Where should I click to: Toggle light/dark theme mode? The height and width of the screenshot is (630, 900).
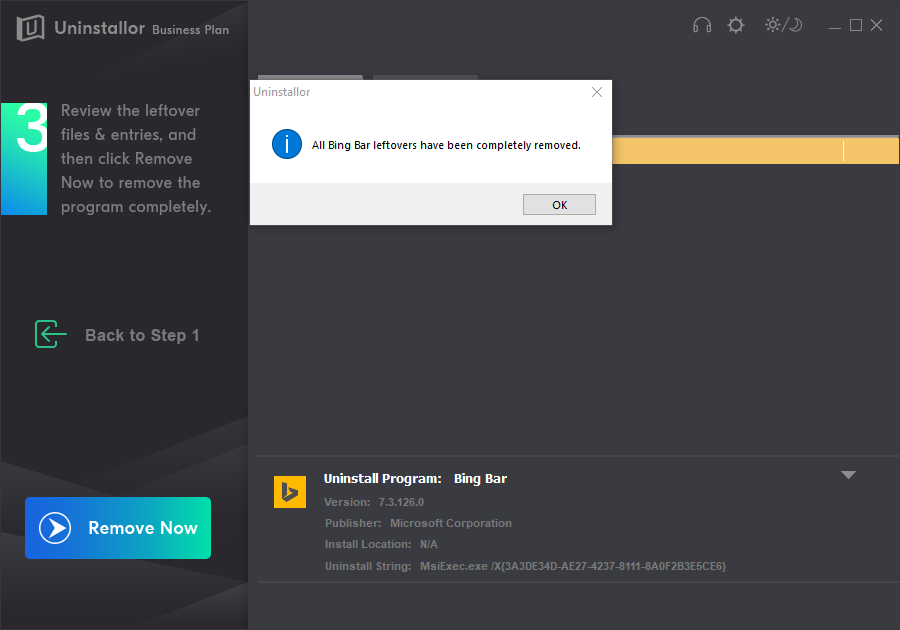tap(783, 25)
